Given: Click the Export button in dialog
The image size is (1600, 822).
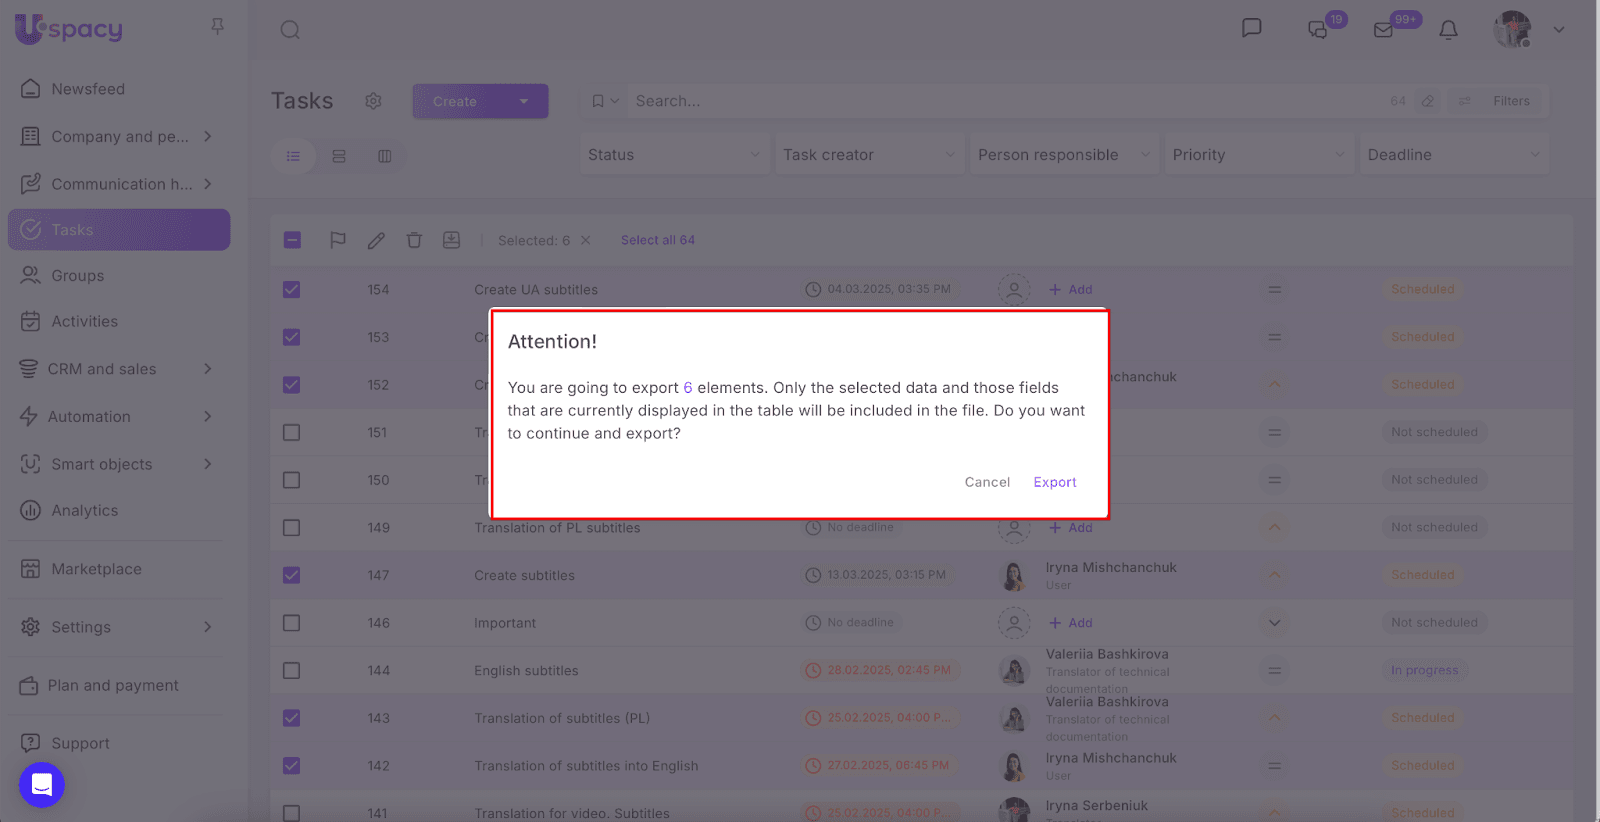Looking at the screenshot, I should tap(1055, 482).
